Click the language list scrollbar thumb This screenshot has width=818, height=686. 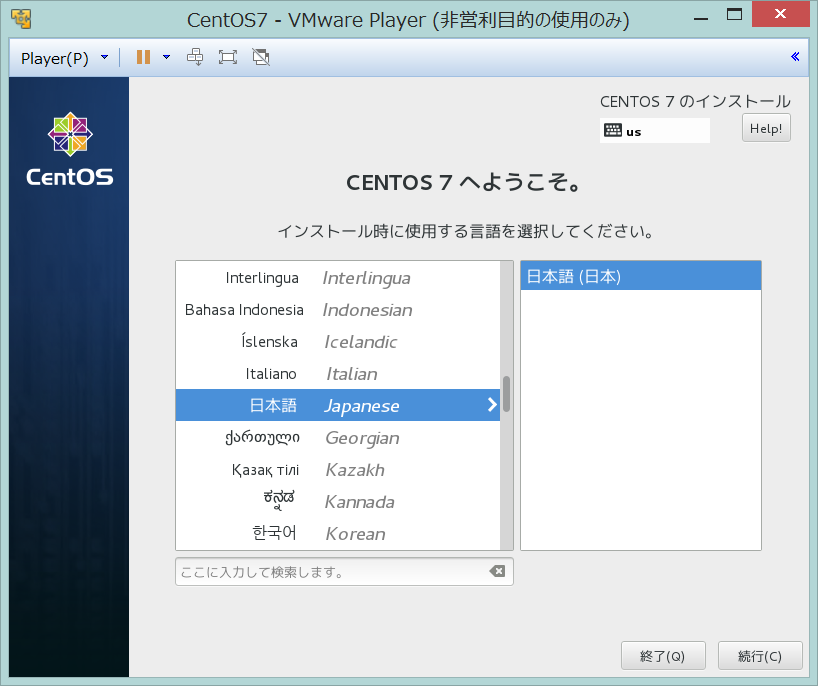[506, 394]
